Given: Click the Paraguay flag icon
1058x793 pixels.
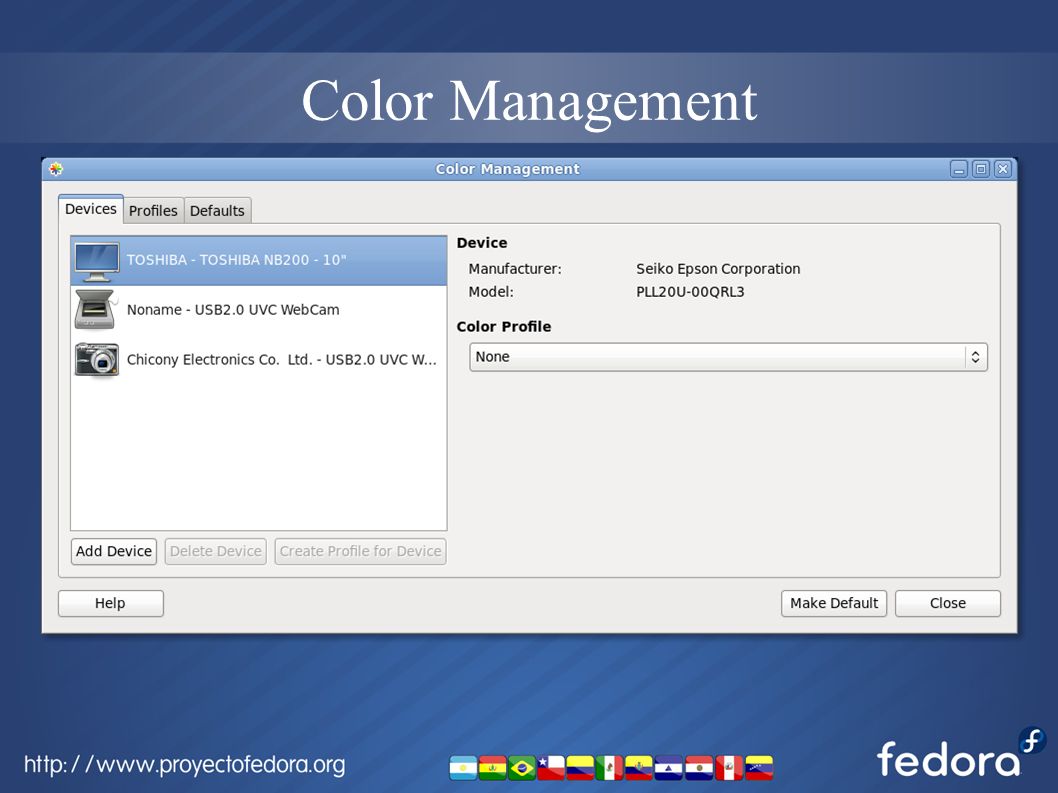Looking at the screenshot, I should [700, 768].
